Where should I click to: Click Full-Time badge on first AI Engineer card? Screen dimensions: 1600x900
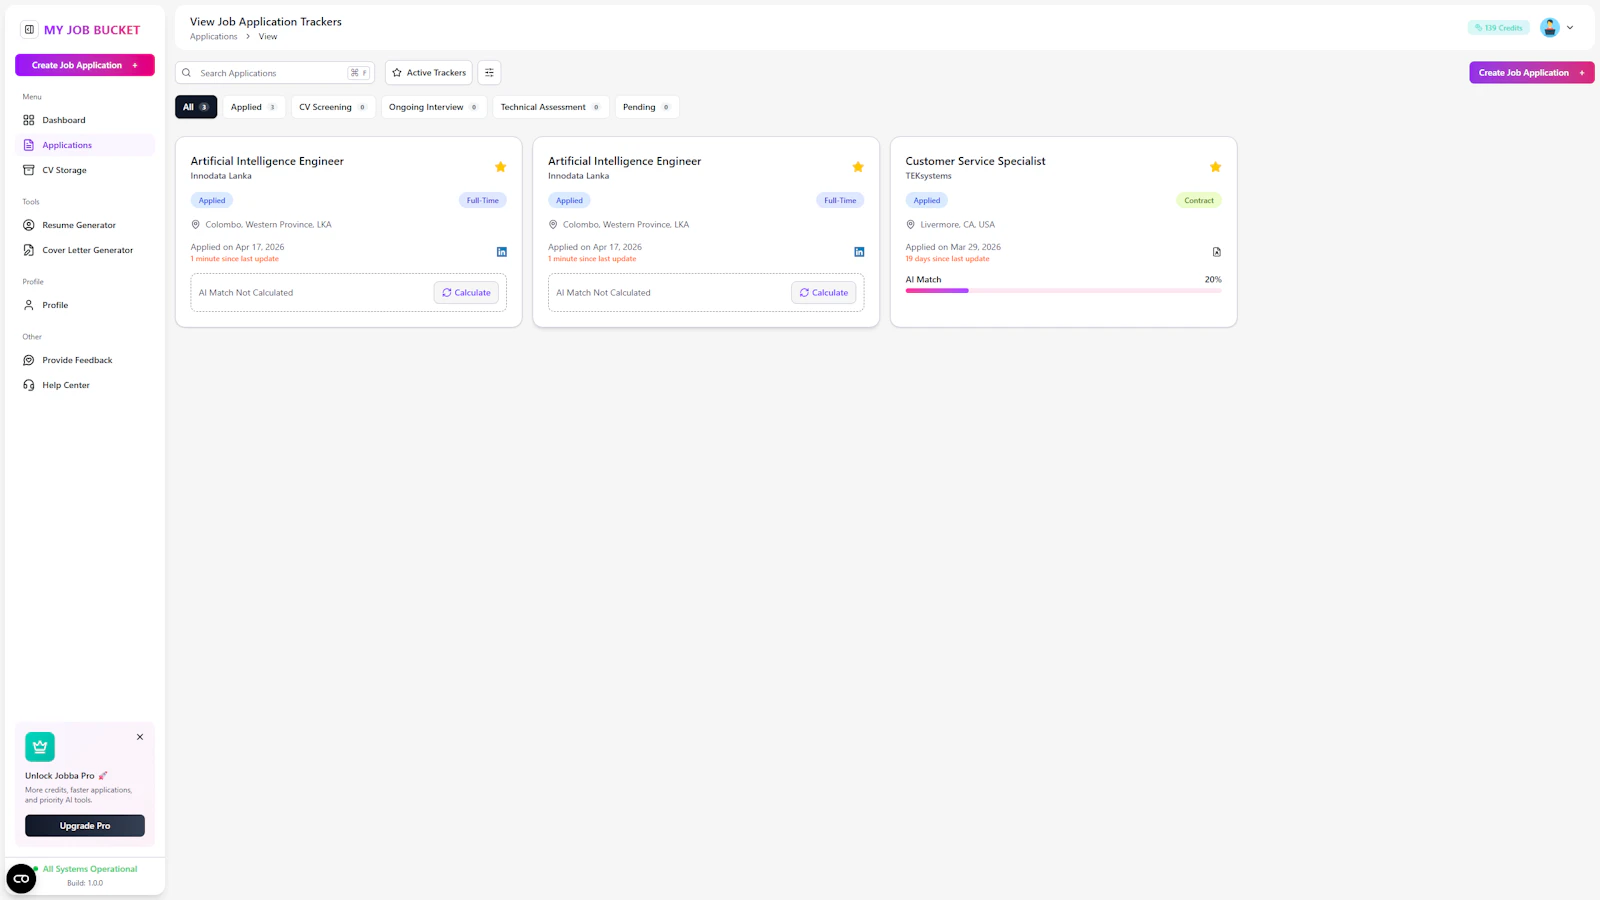point(483,201)
